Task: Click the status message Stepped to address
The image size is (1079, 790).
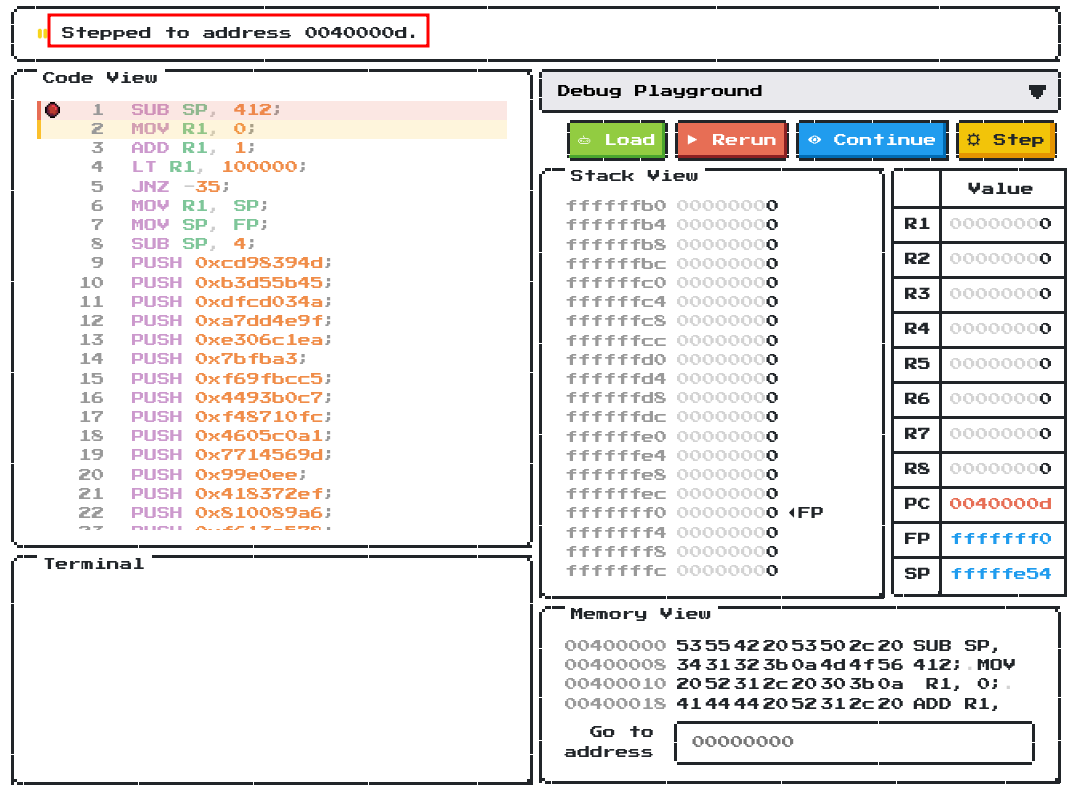Action: 238,33
